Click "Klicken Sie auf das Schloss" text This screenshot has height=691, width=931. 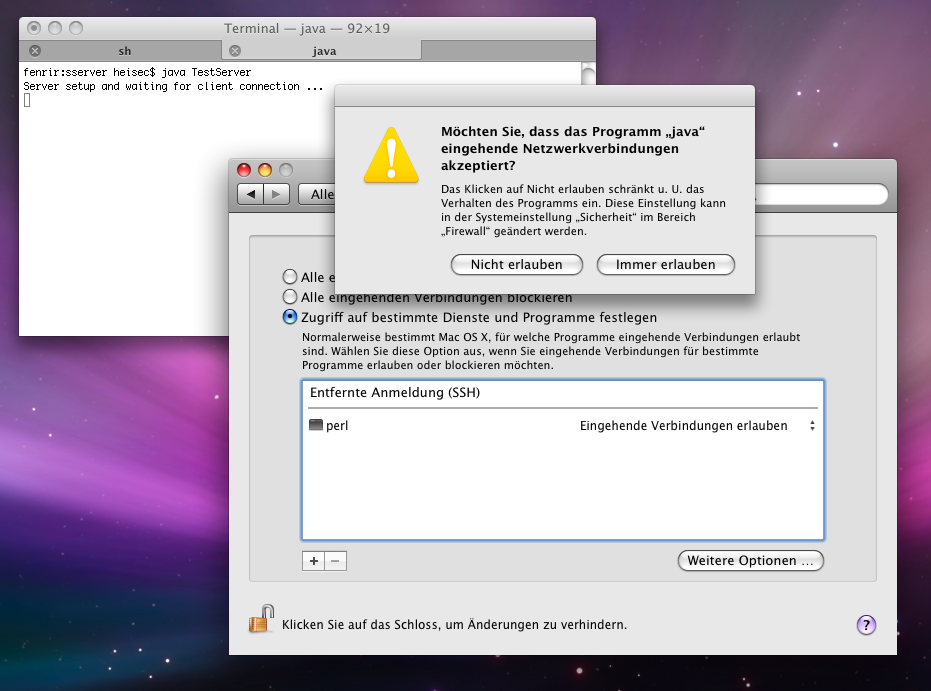[x=454, y=625]
